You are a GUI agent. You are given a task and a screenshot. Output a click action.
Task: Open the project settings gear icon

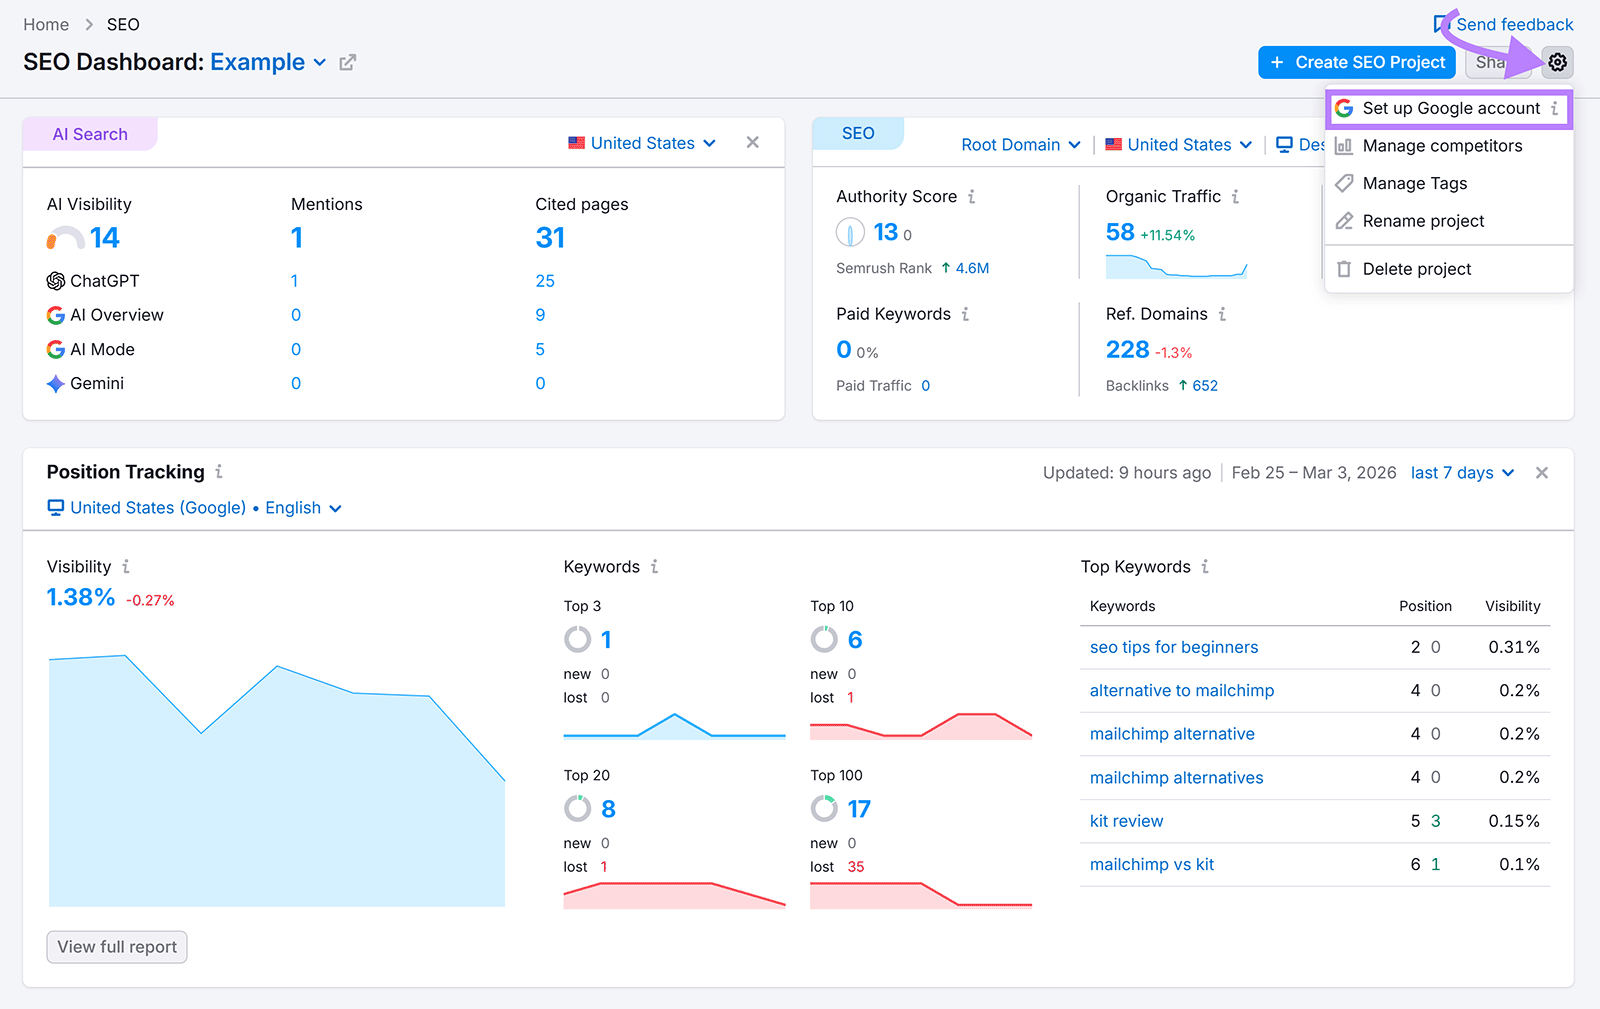pyautogui.click(x=1557, y=62)
